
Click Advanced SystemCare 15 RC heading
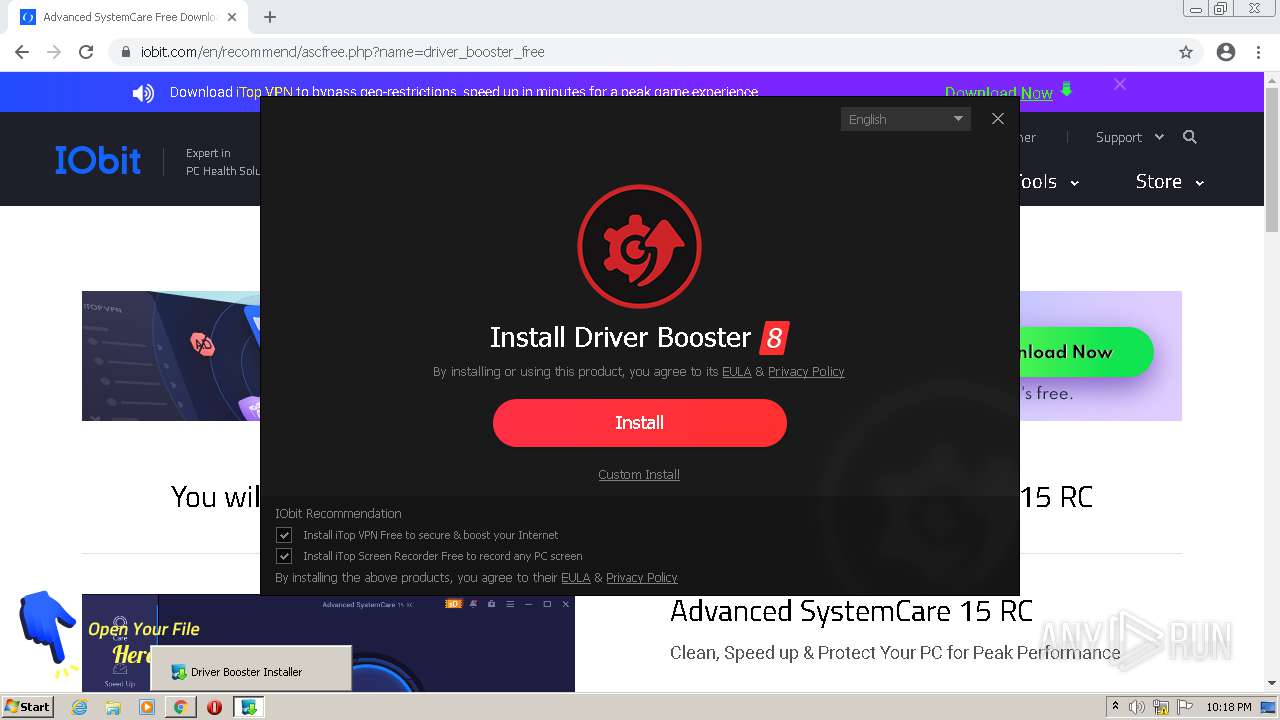pos(851,610)
